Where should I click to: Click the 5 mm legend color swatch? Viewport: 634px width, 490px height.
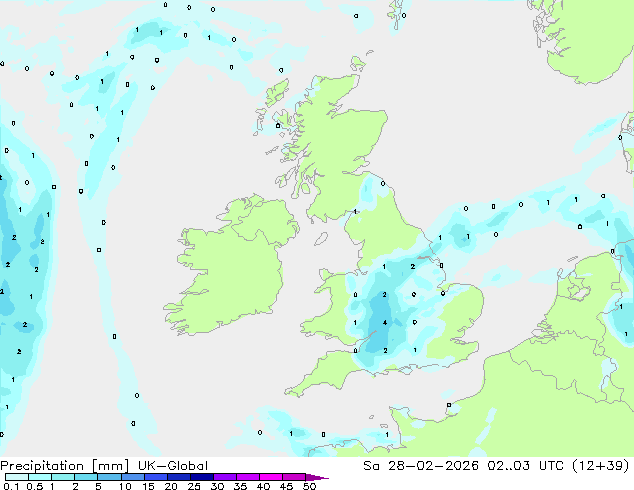point(109,477)
